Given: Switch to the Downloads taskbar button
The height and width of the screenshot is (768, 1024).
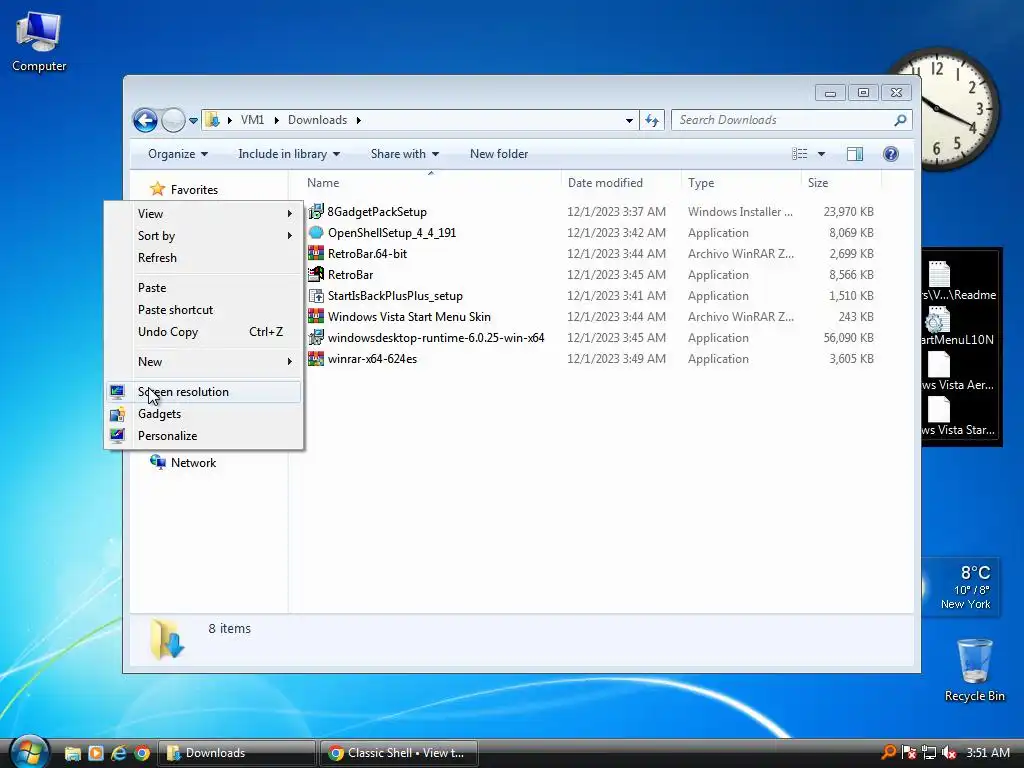Looking at the screenshot, I should tap(236, 753).
